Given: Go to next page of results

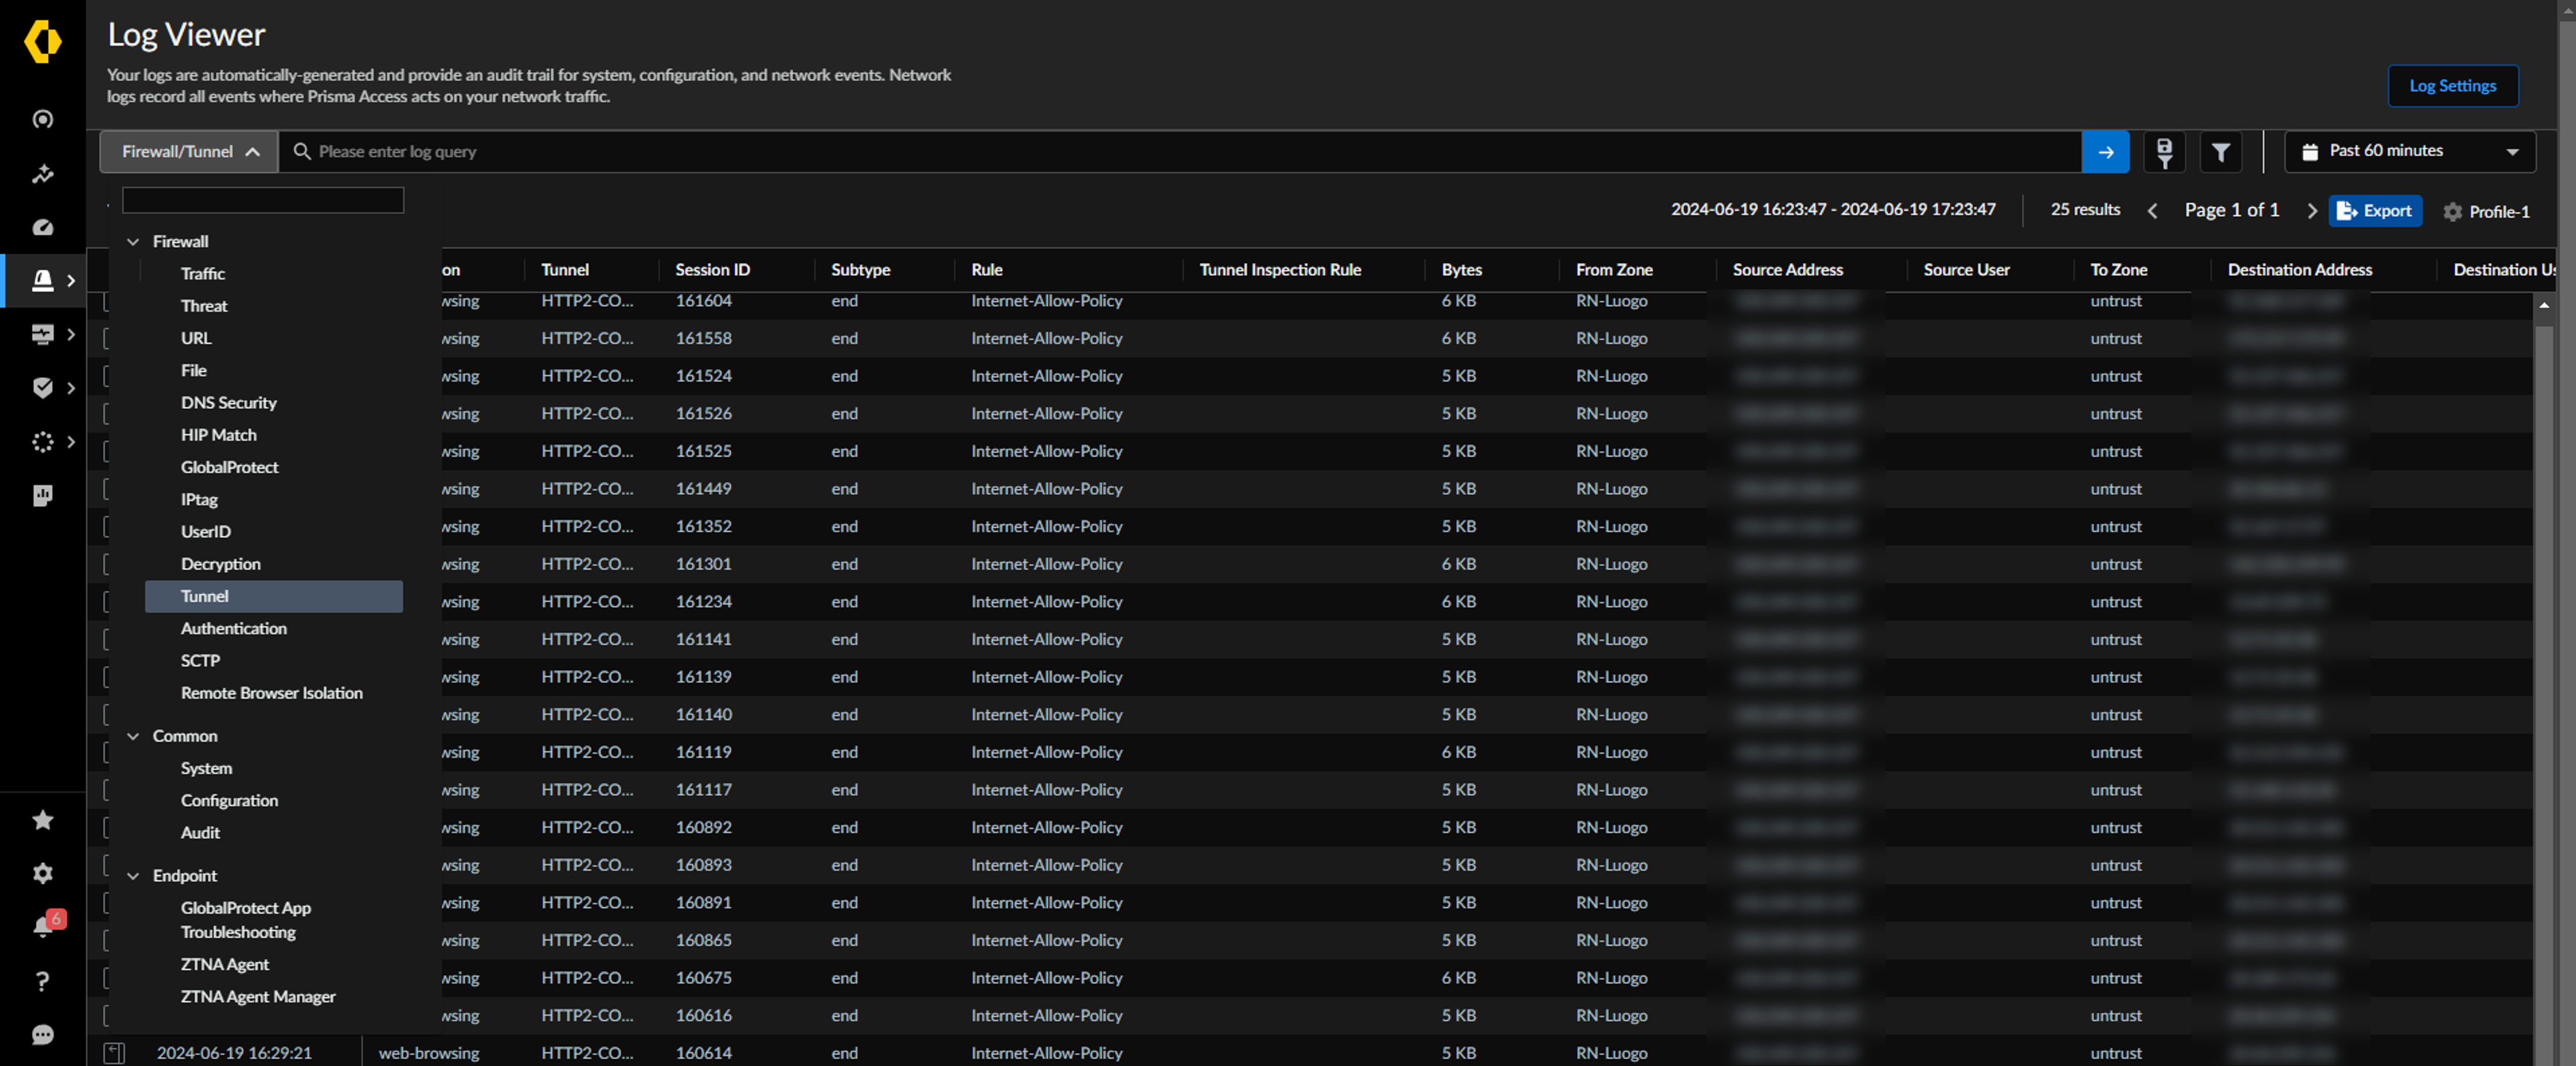Looking at the screenshot, I should click(x=2312, y=211).
